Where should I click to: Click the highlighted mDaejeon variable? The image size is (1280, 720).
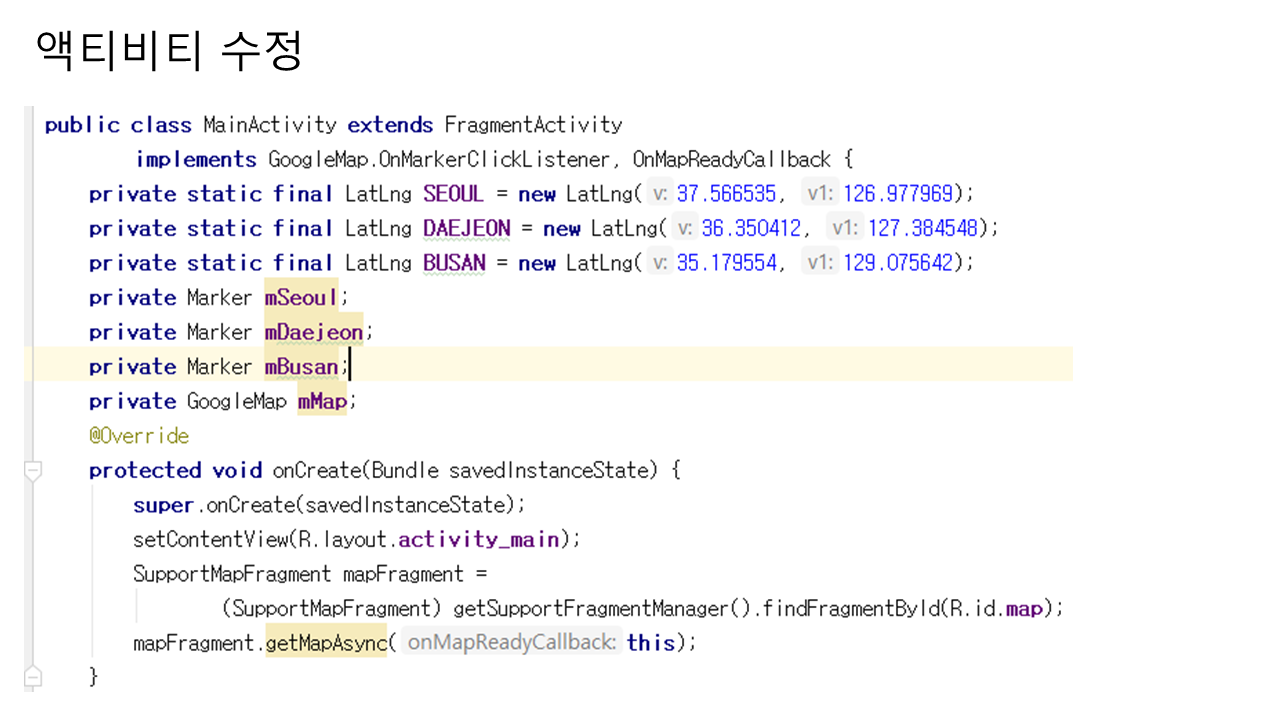pyautogui.click(x=313, y=332)
